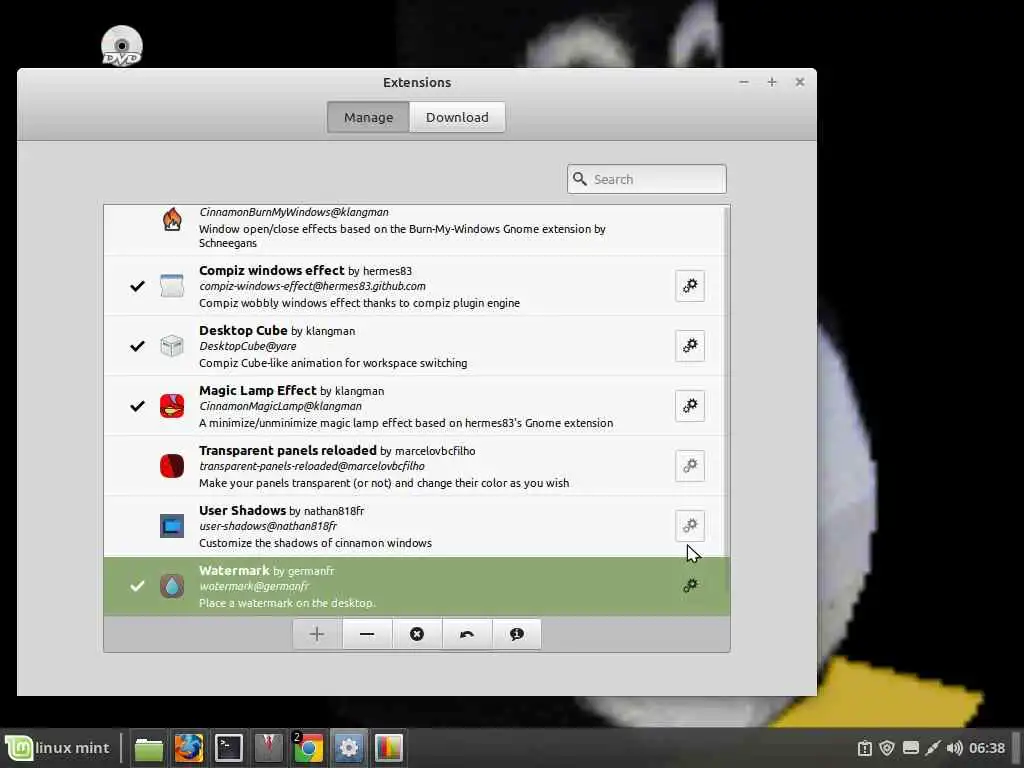Screen dimensions: 1024x768
Task: Open the Linux Mint menu button
Action: pyautogui.click(x=57, y=748)
